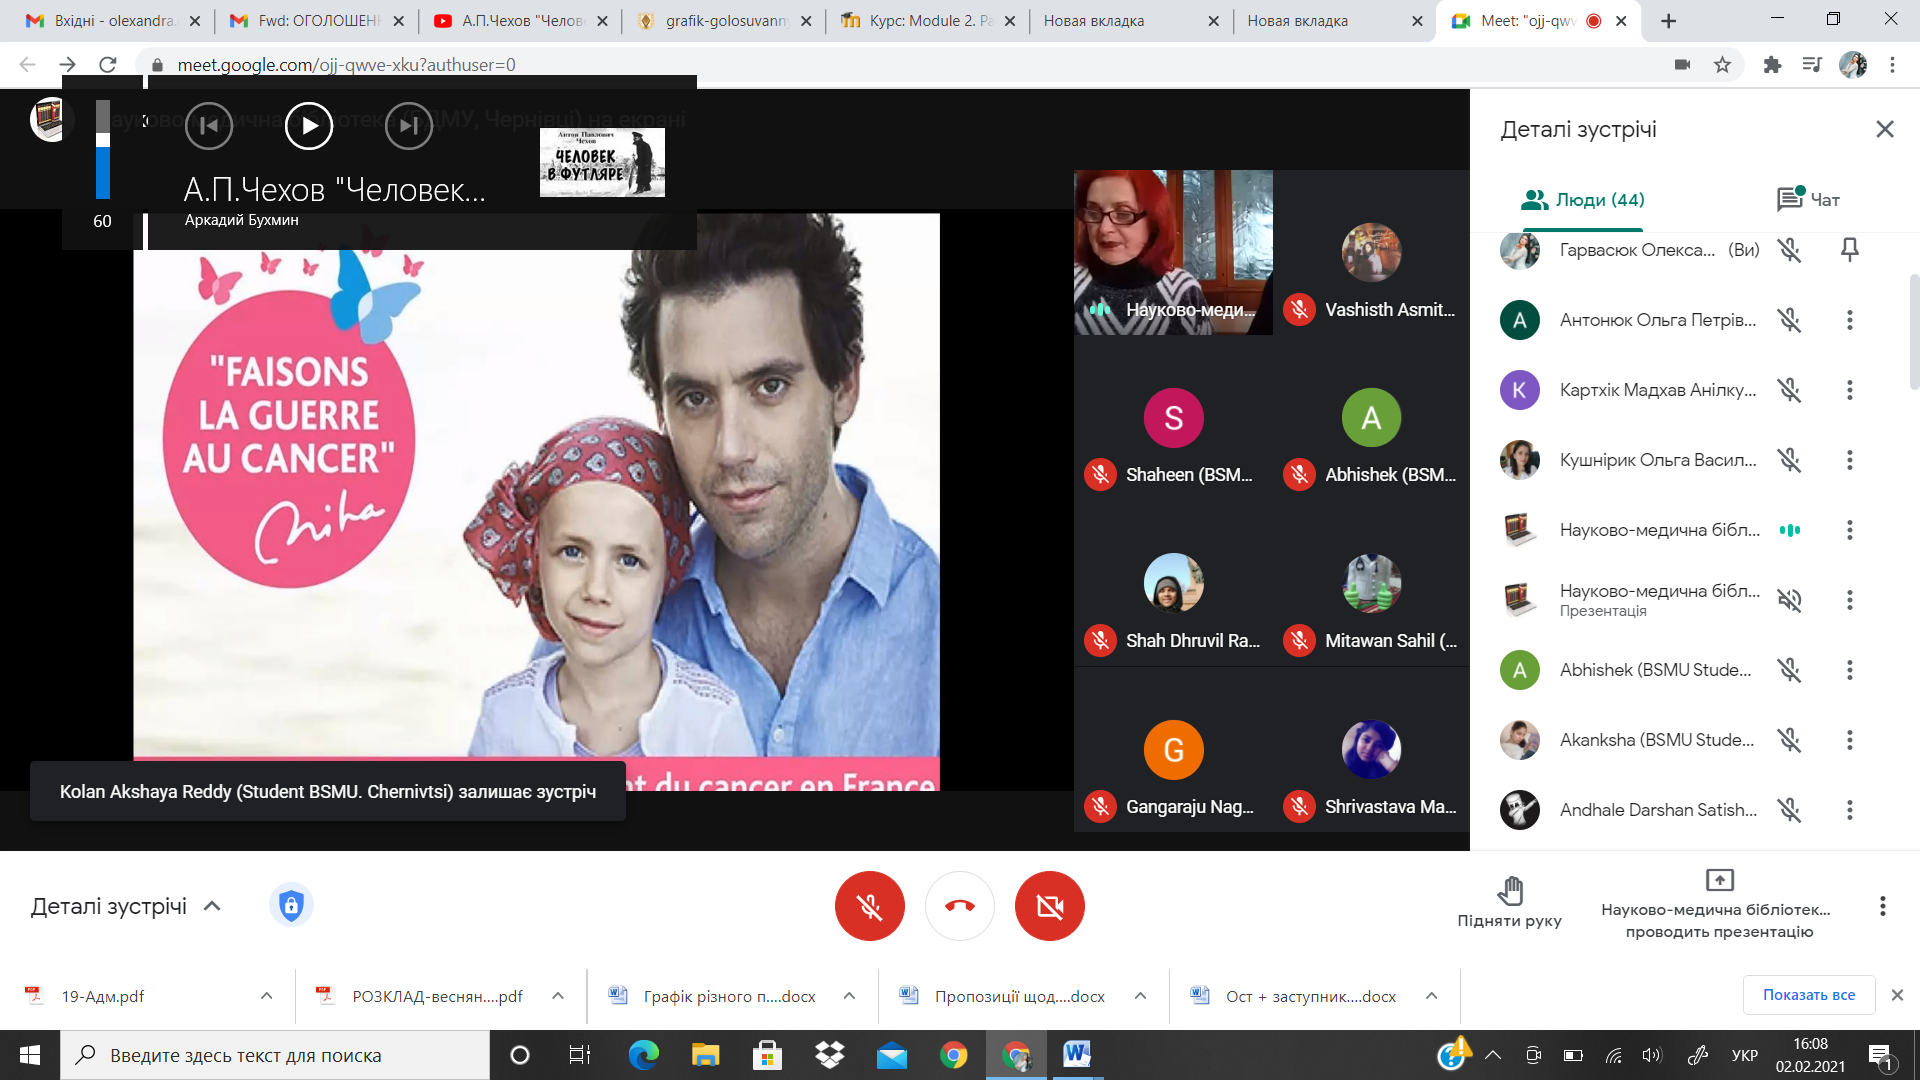Close the downloads bar
1920x1080 pixels.
(1897, 995)
